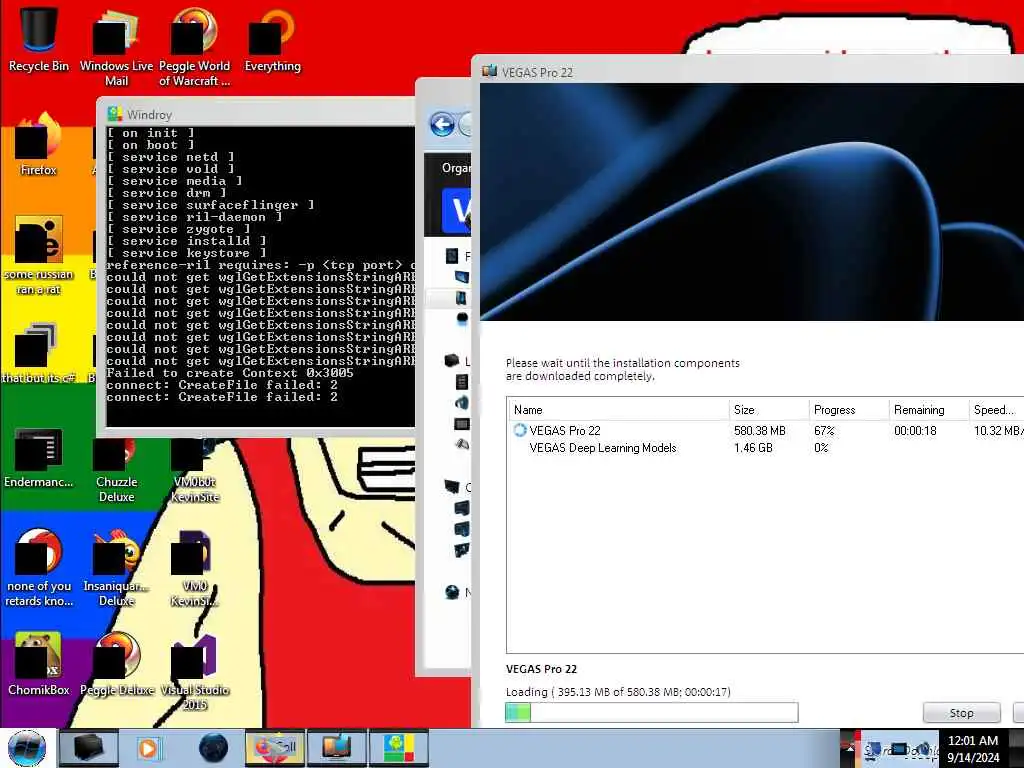1024x768 pixels.
Task: Select the VEGAS Pro 22 download row
Action: point(765,430)
